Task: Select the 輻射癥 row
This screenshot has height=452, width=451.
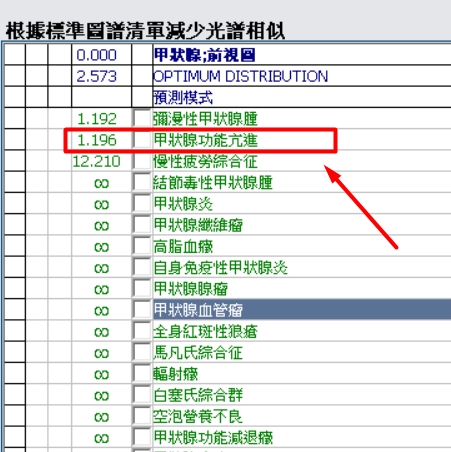Action: 302,374
